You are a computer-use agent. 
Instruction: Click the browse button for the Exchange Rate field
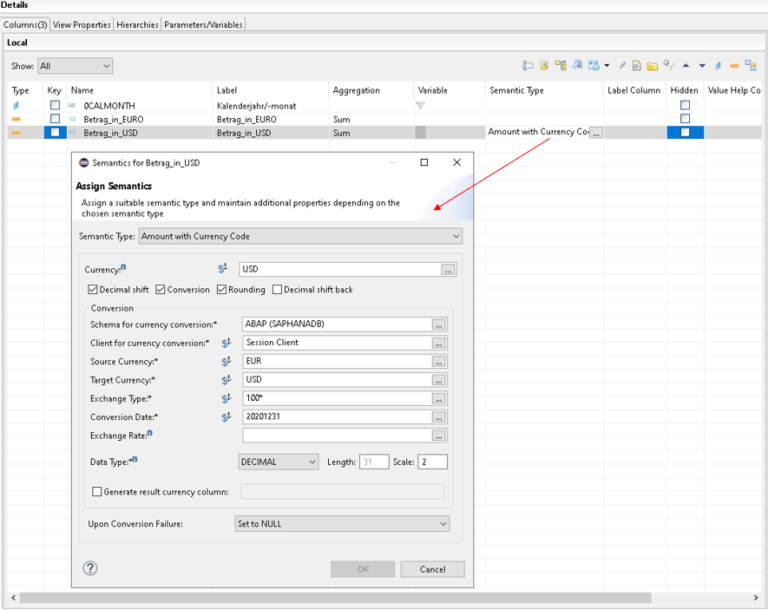tap(438, 436)
